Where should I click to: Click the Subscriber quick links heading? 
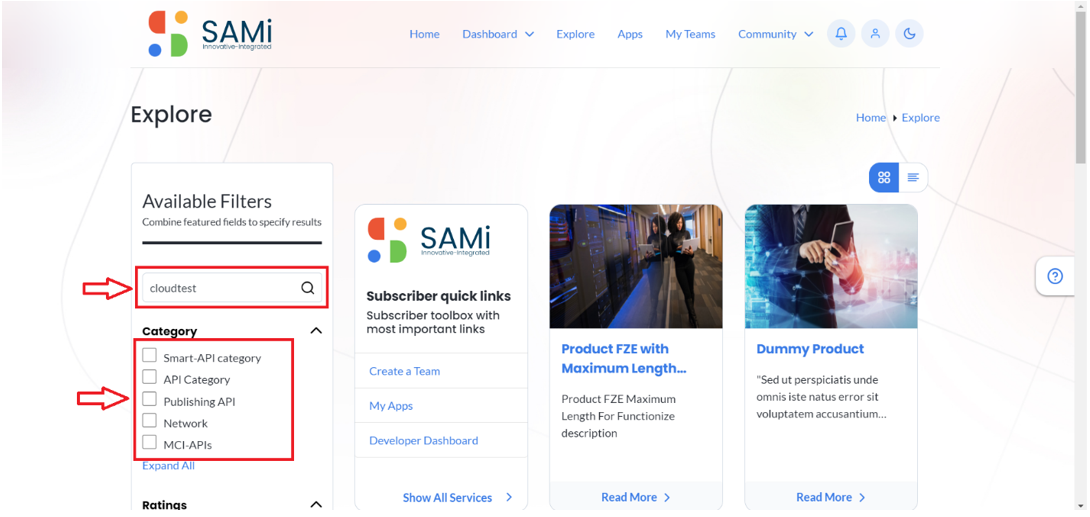(x=439, y=296)
